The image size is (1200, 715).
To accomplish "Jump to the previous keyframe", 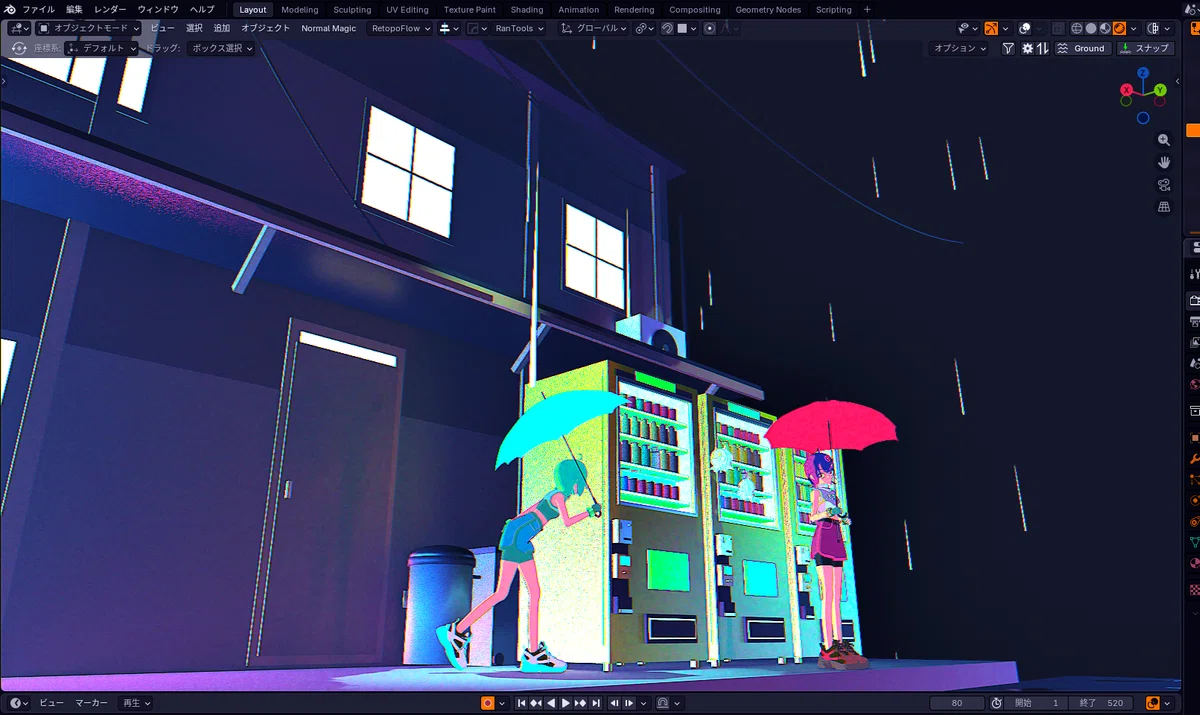I will 536,703.
